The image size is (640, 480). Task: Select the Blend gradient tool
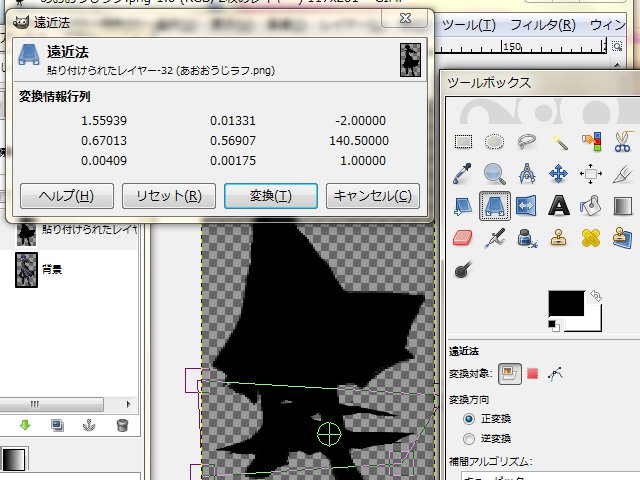pos(623,206)
